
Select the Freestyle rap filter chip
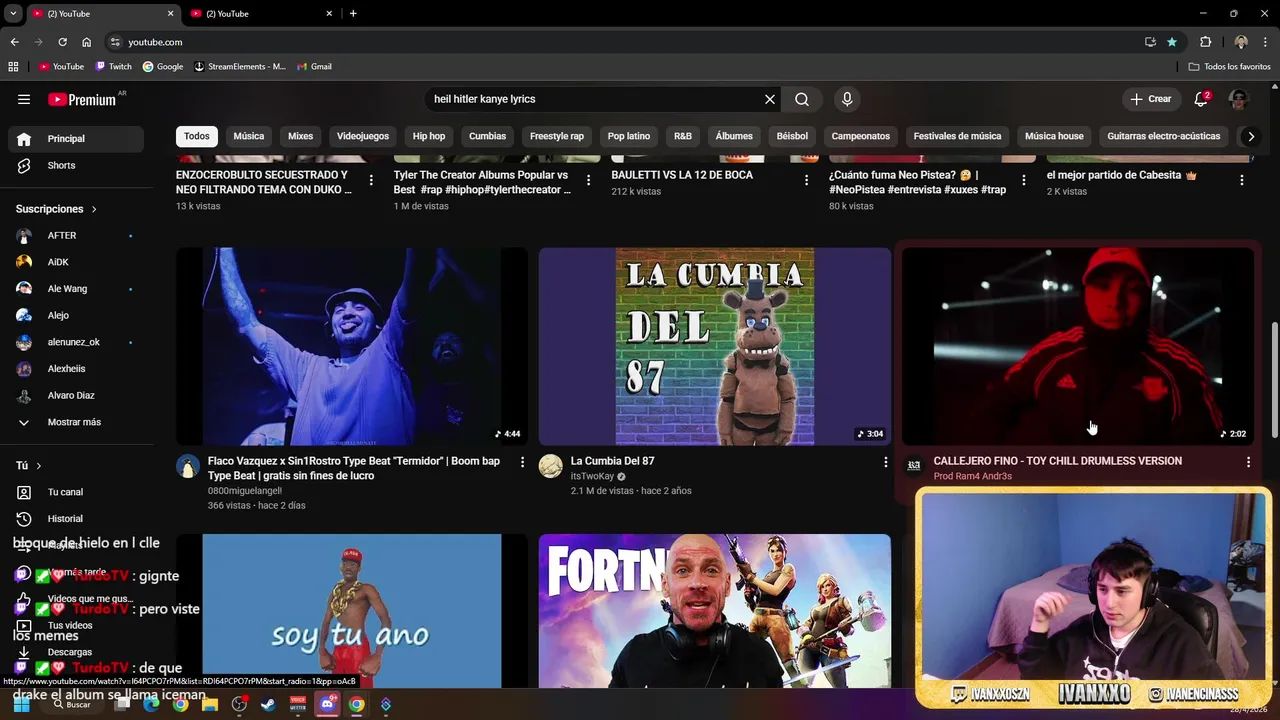[557, 136]
